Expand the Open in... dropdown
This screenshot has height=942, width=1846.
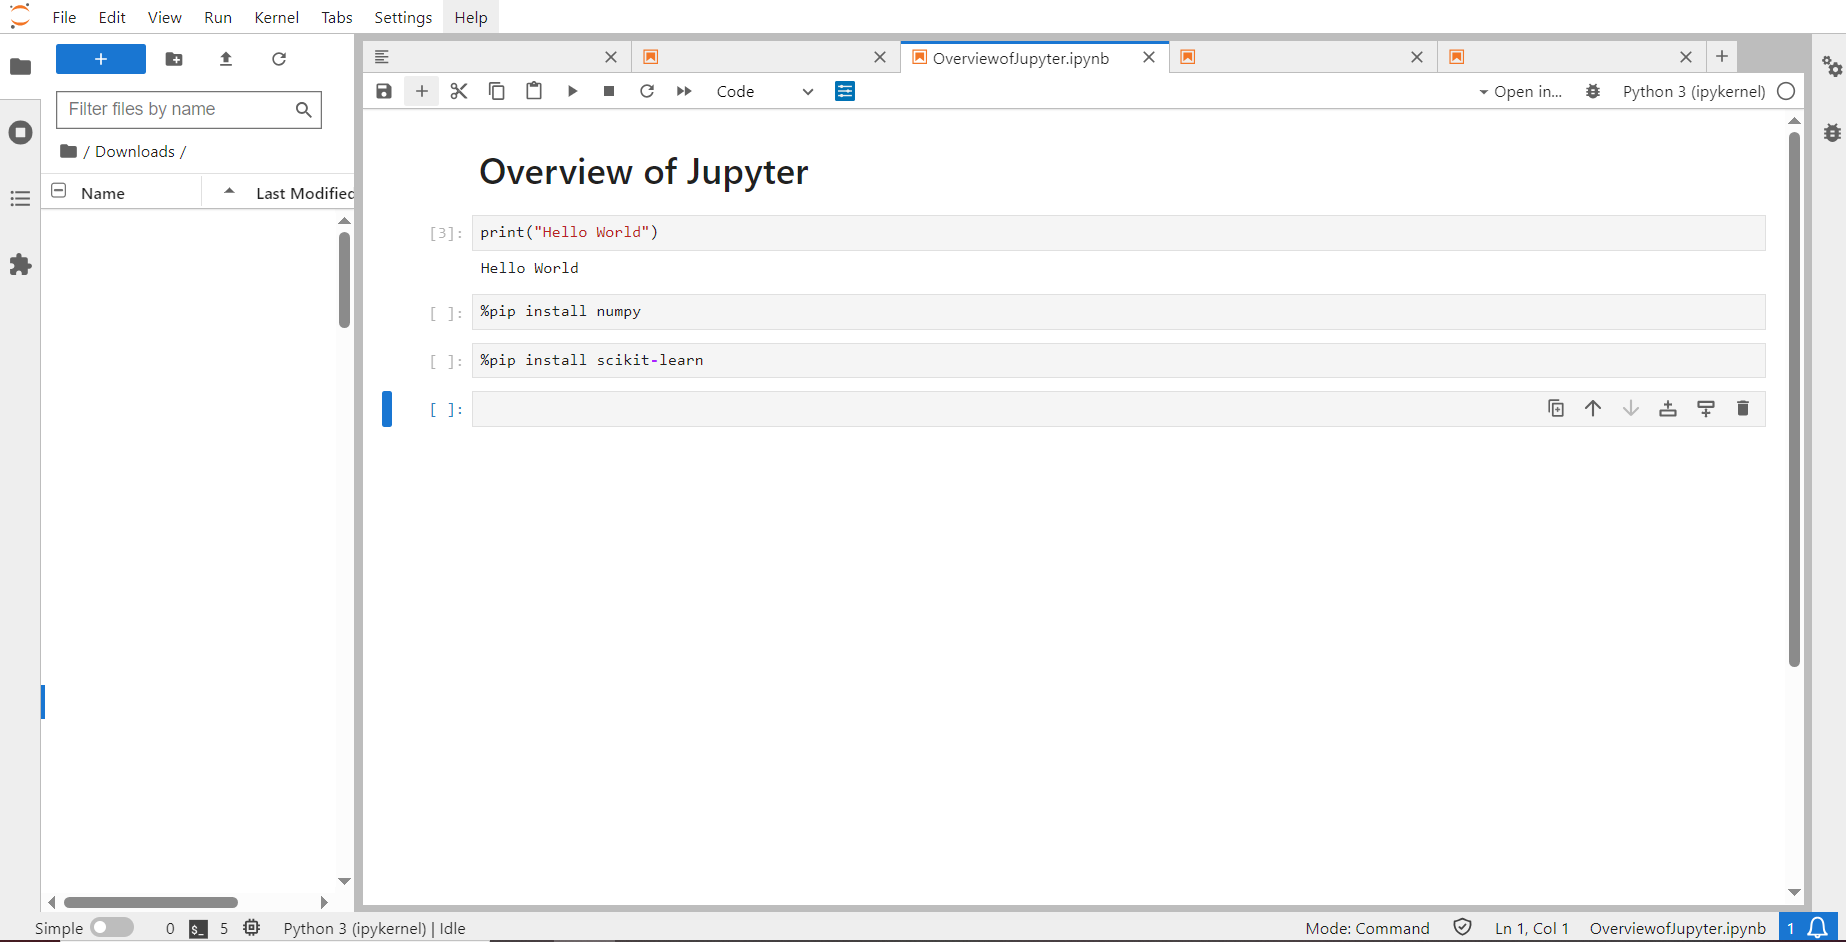point(1520,91)
